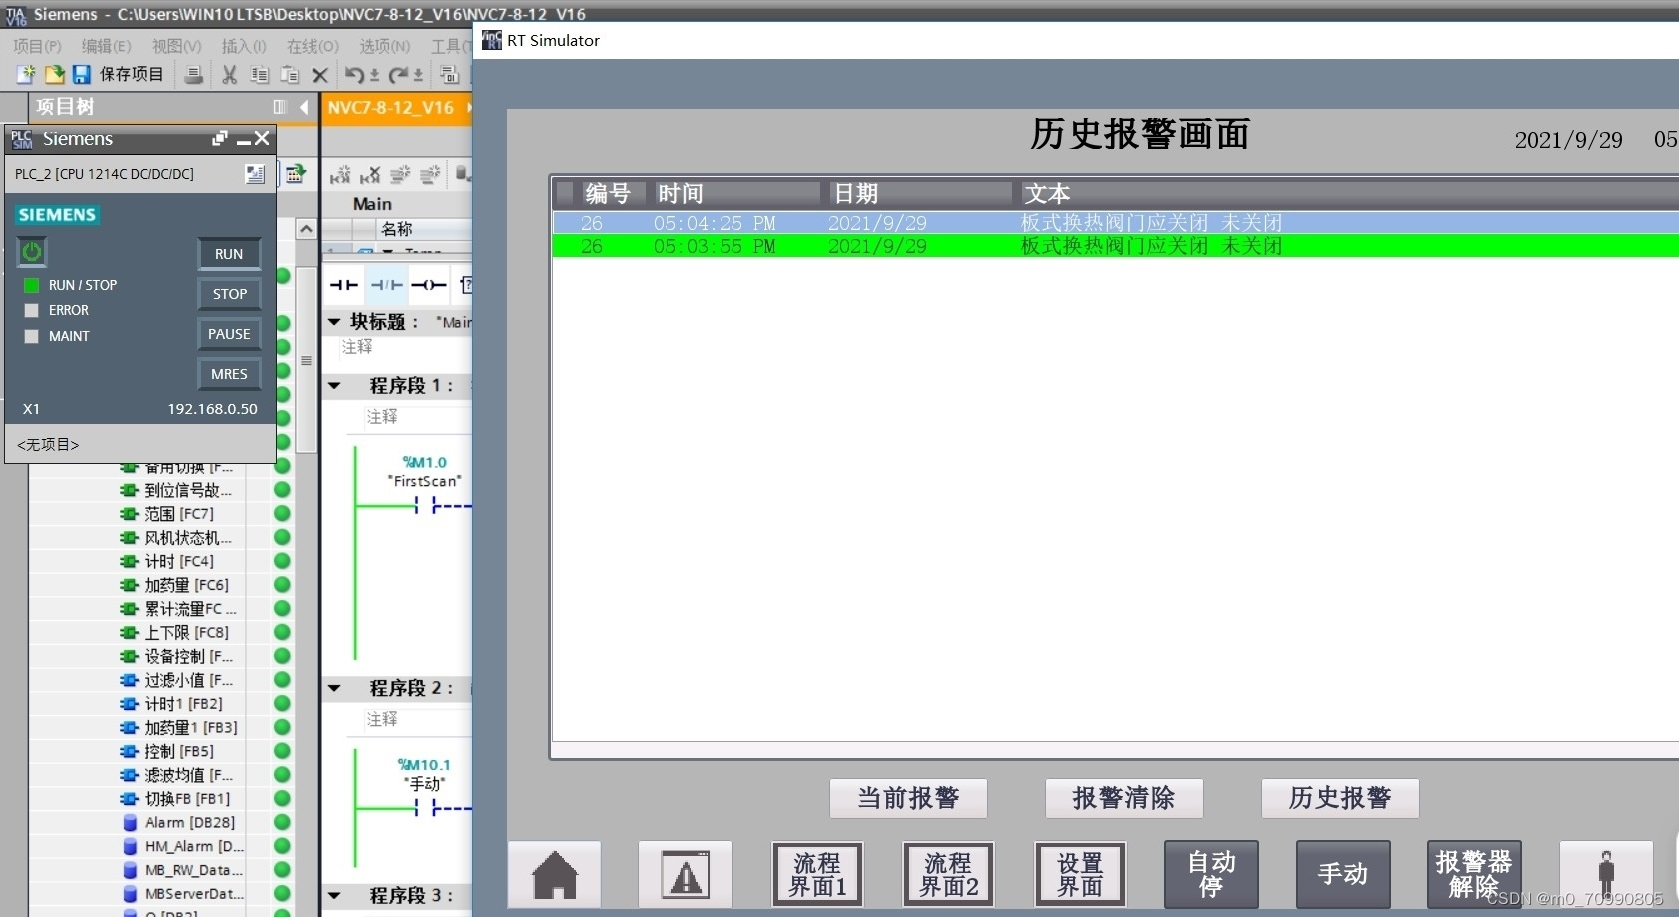Screen dimensions: 1679x917
Task: Click the scroll up arrow of block interface
Action: tap(306, 229)
